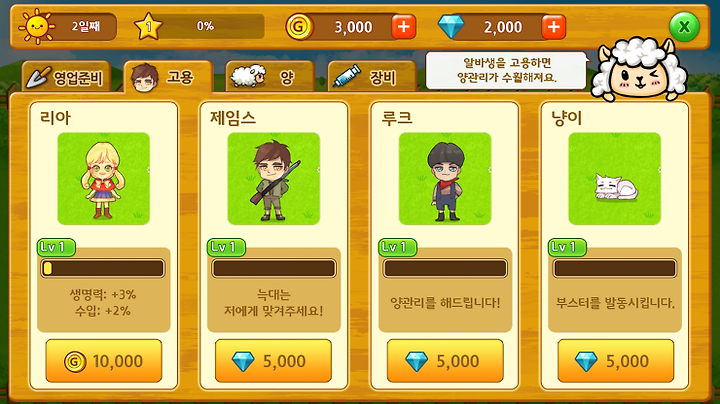Tap the blue diamond currency icon
Viewport: 720px width, 404px height.
click(x=451, y=27)
